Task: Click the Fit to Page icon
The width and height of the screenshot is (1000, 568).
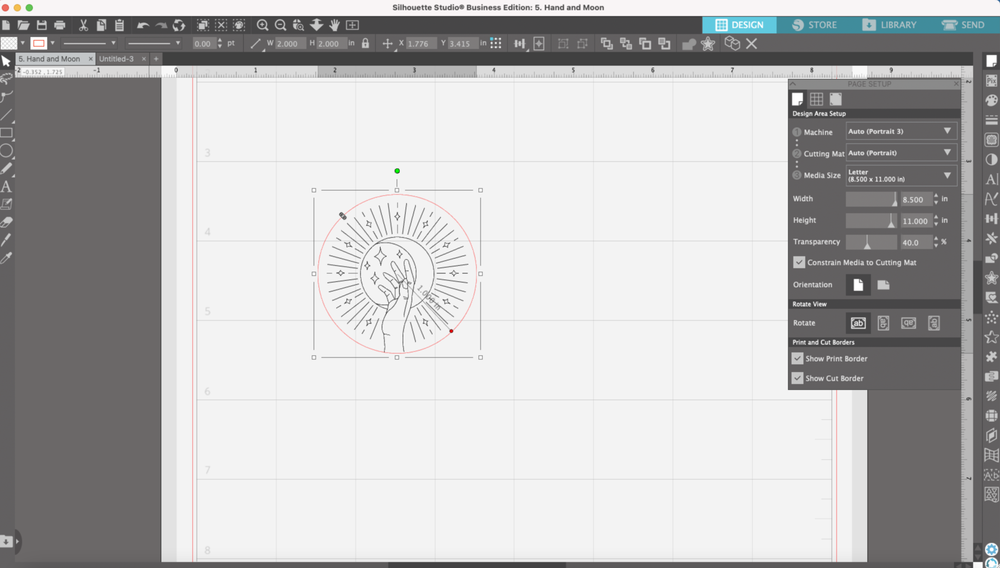Action: pyautogui.click(x=352, y=25)
